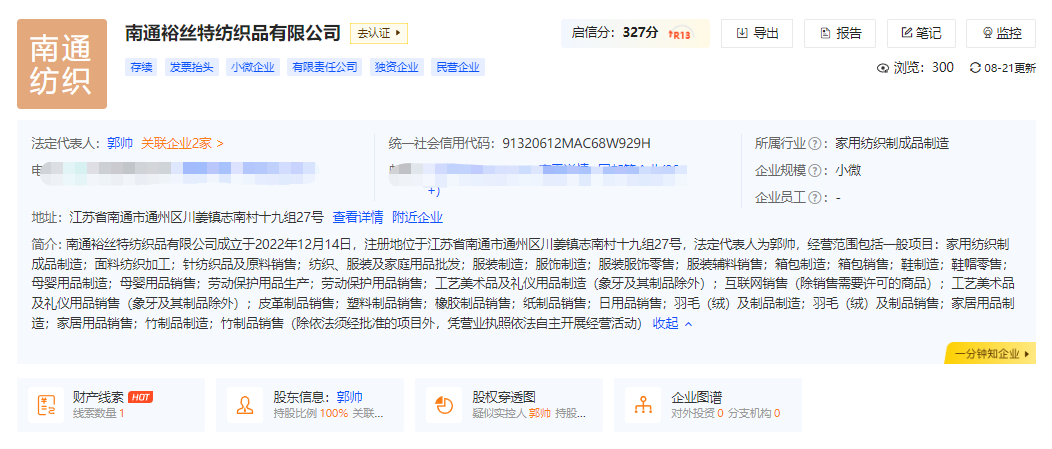Open 关联企业2家 related companies link

(x=182, y=143)
